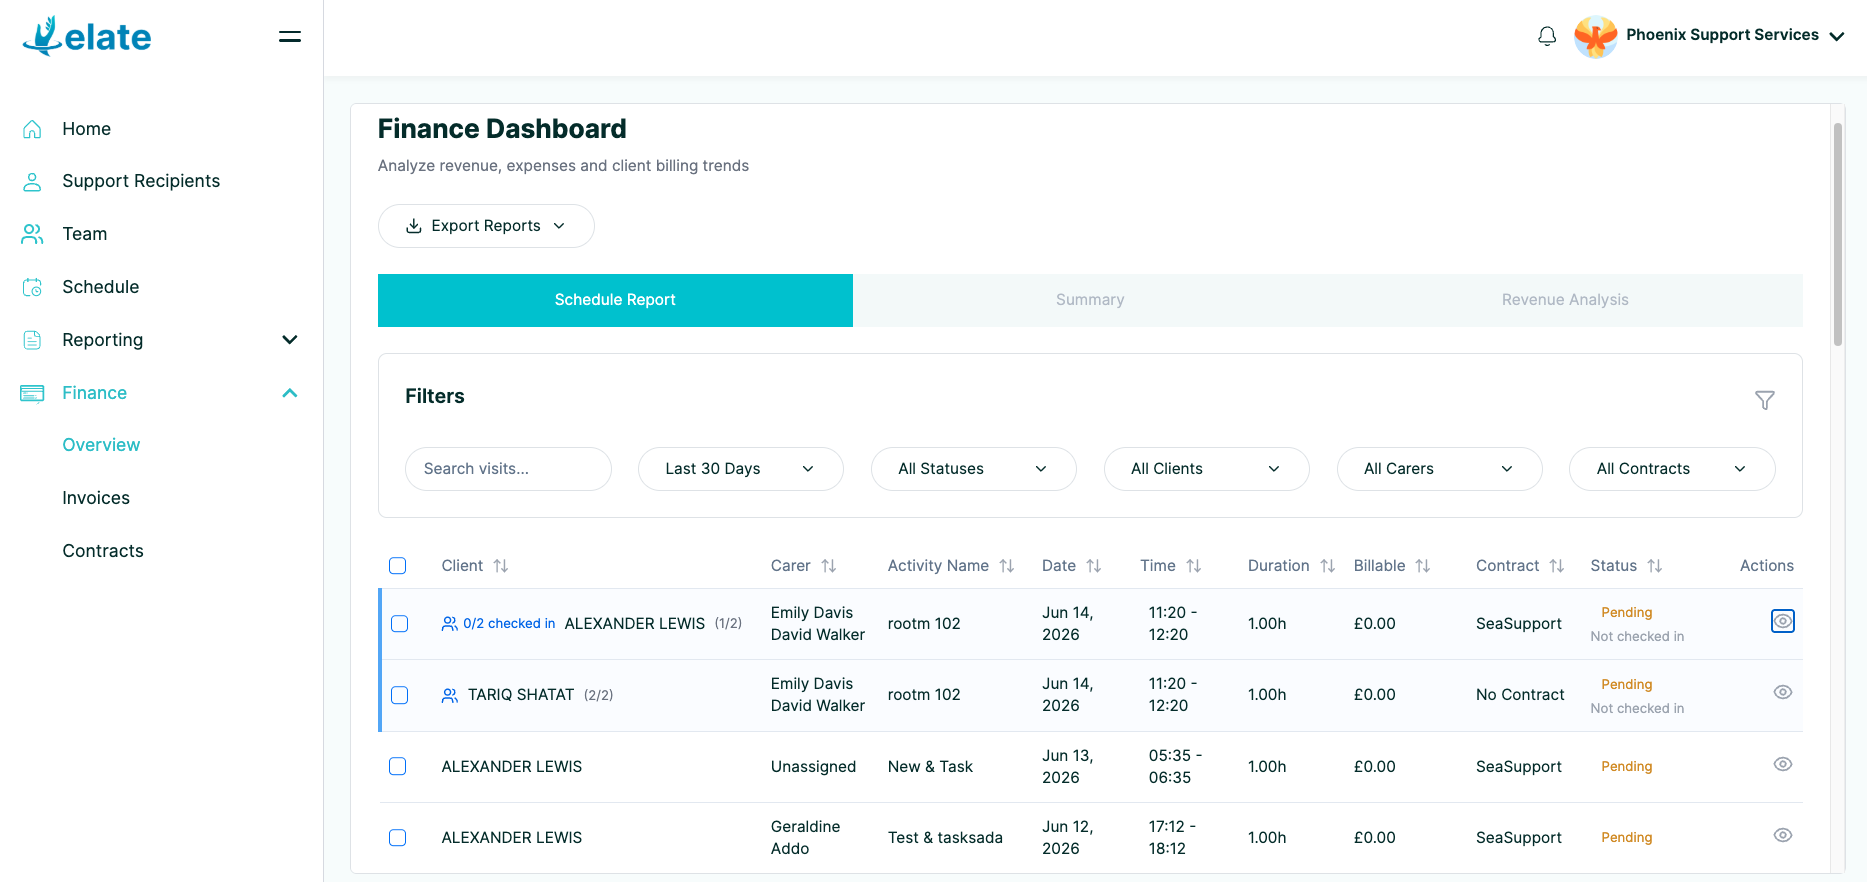1867x882 pixels.
Task: Open Team page
Action: (85, 234)
